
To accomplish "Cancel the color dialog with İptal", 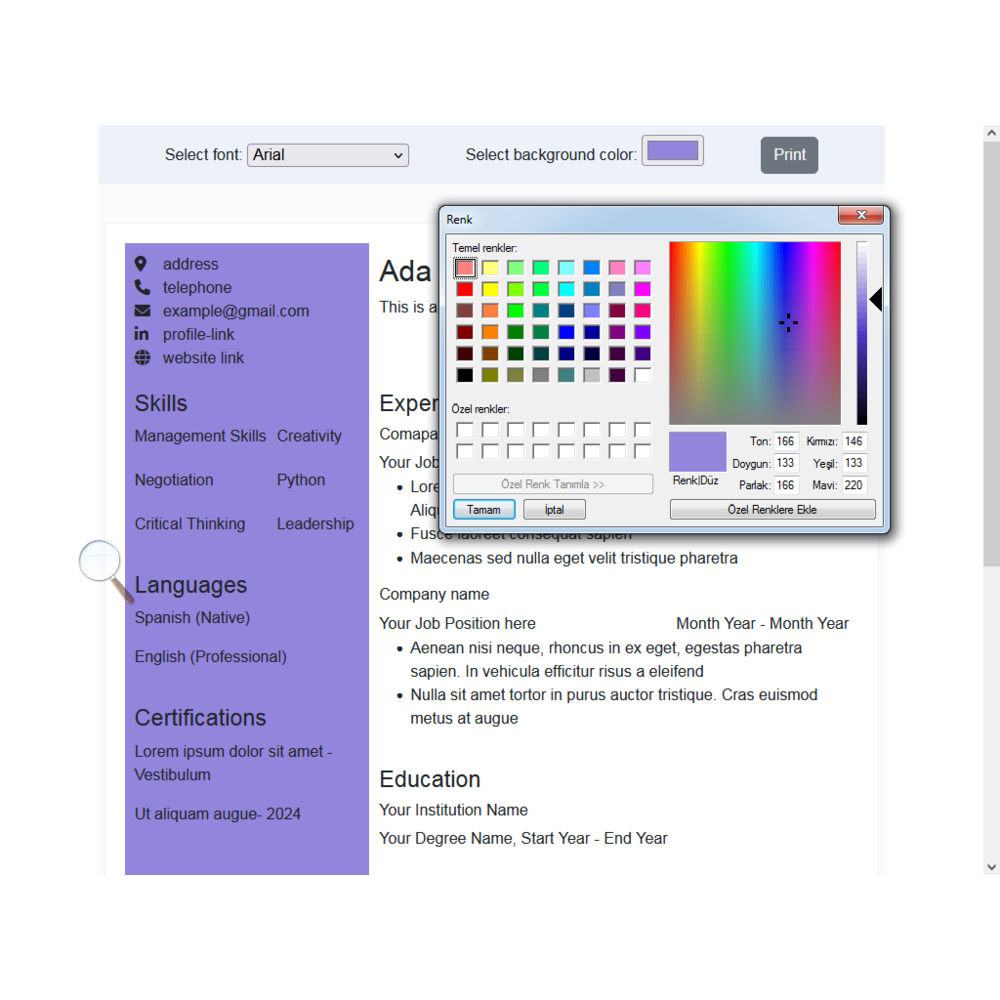I will point(554,510).
